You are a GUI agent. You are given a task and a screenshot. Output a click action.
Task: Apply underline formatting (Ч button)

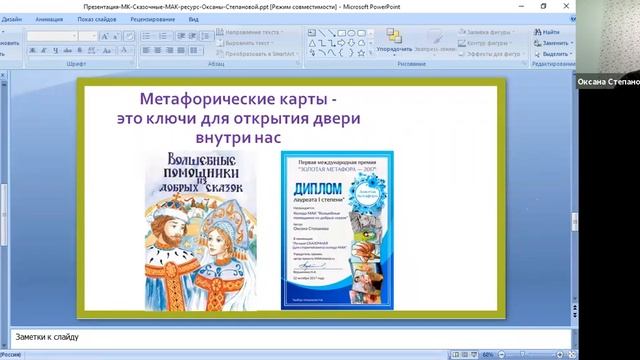(56, 51)
